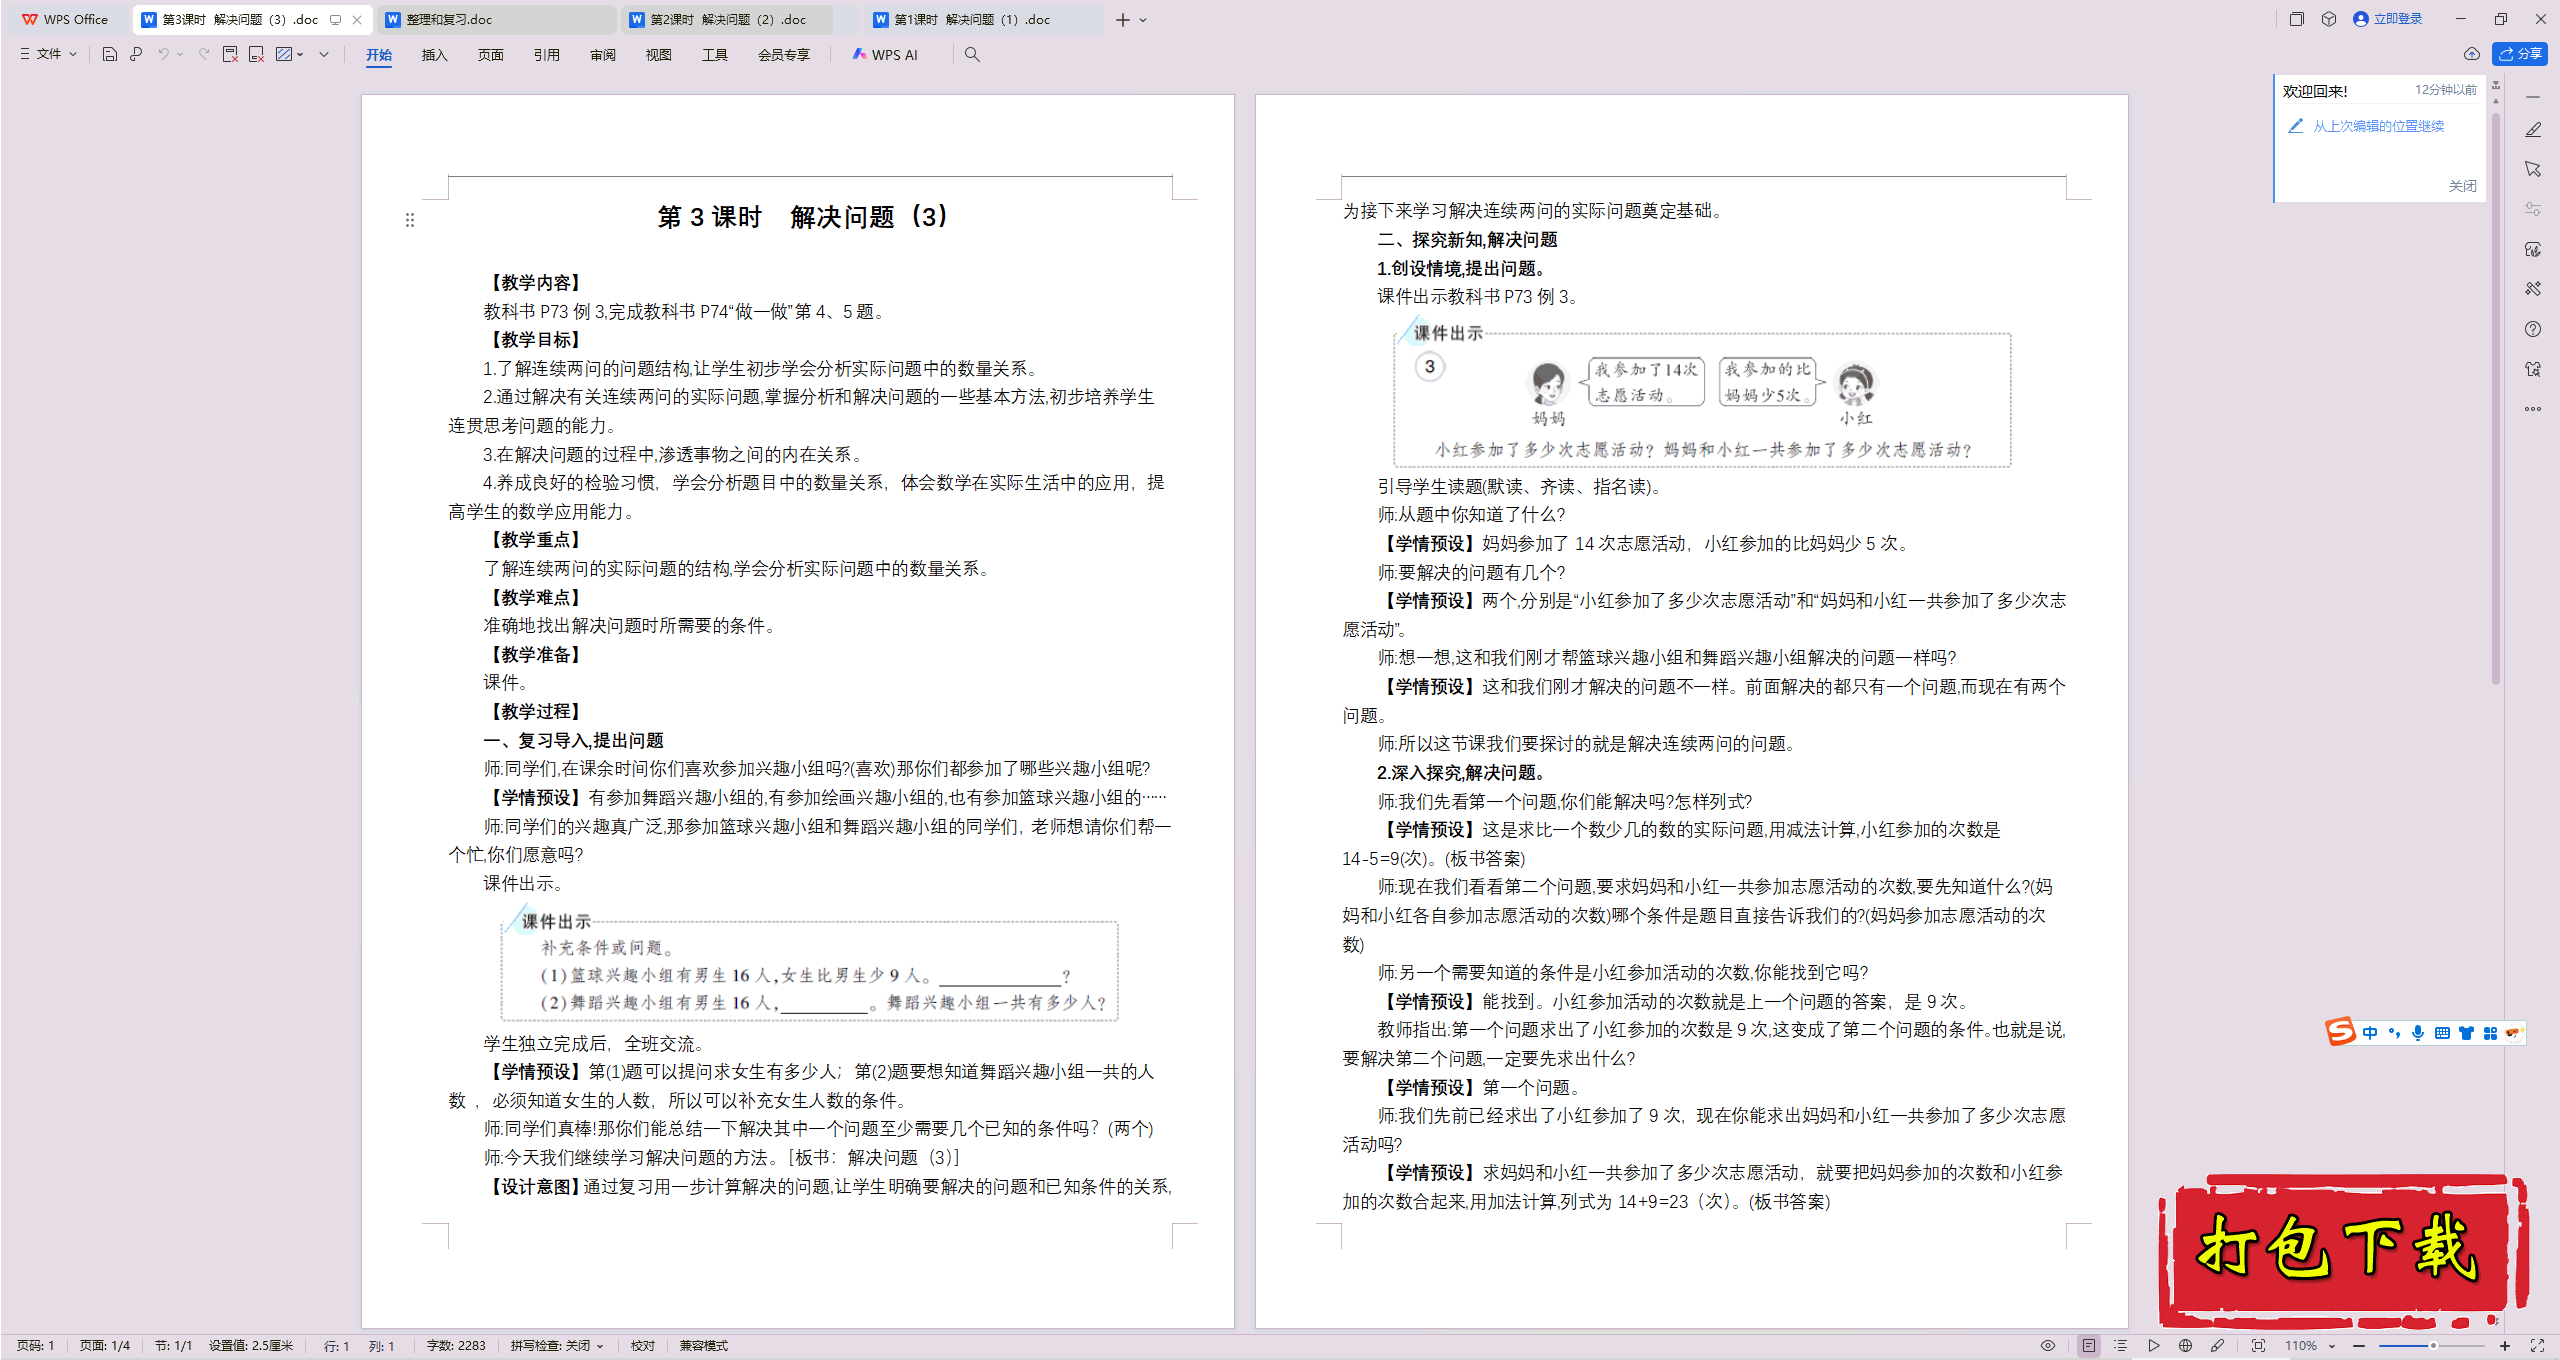Click 校对 in the status bar
The height and width of the screenshot is (1360, 2560).
(x=642, y=1346)
